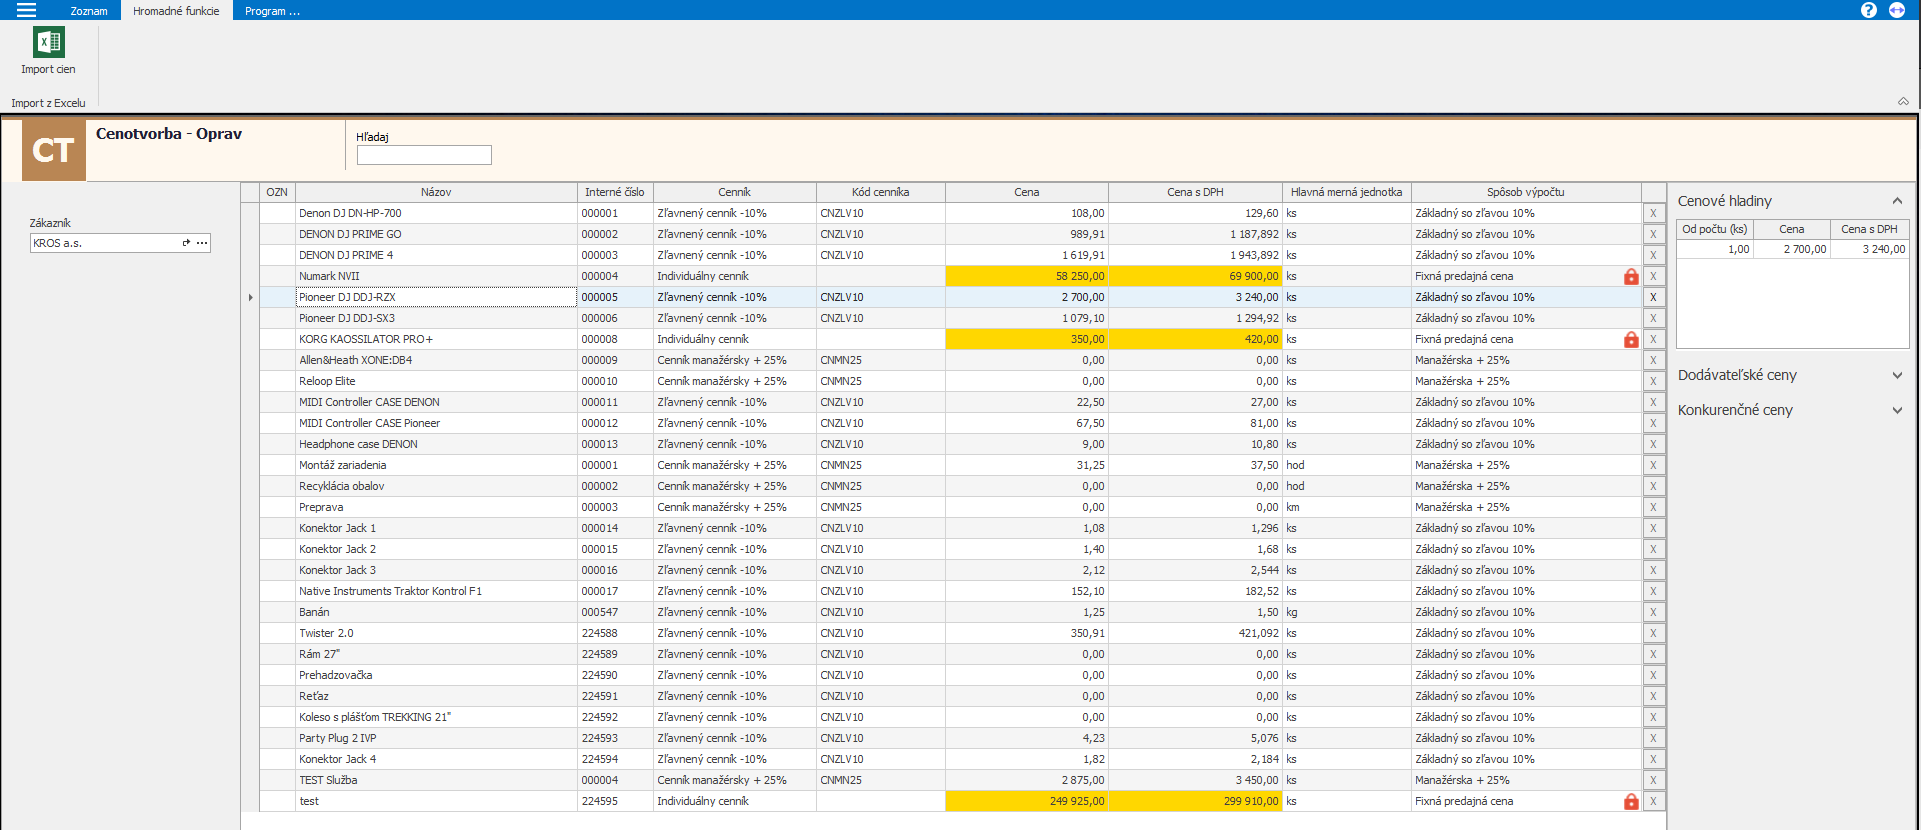
Task: Remove the DENON DJ PRIME 4 row with X
Action: [1653, 255]
